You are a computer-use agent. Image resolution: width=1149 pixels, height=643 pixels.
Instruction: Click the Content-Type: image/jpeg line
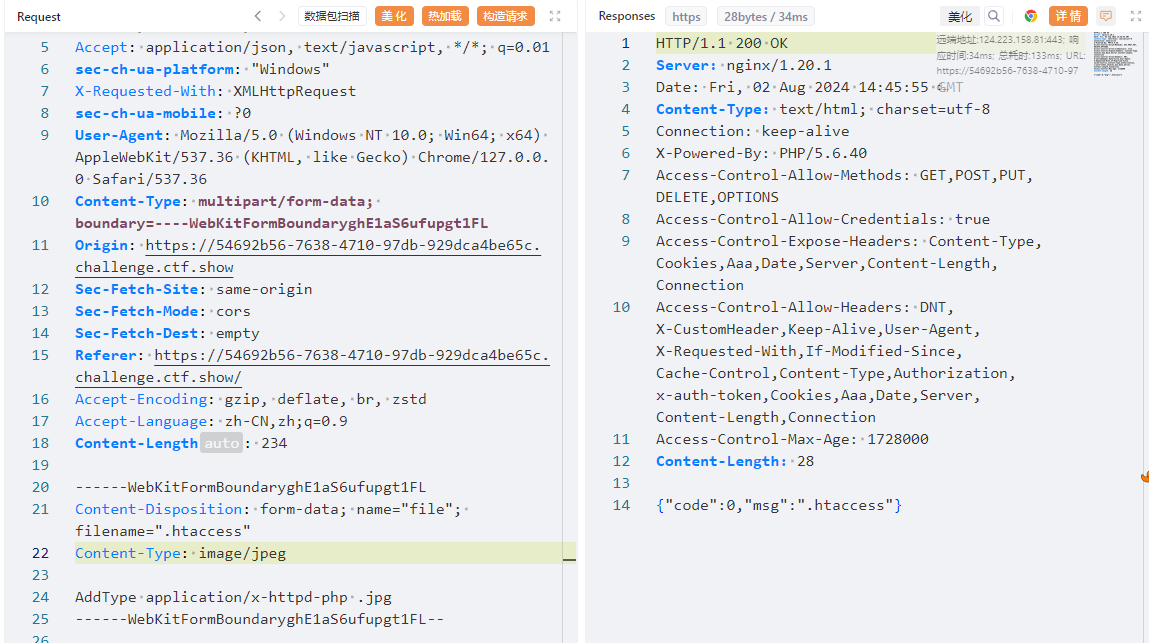click(x=180, y=553)
